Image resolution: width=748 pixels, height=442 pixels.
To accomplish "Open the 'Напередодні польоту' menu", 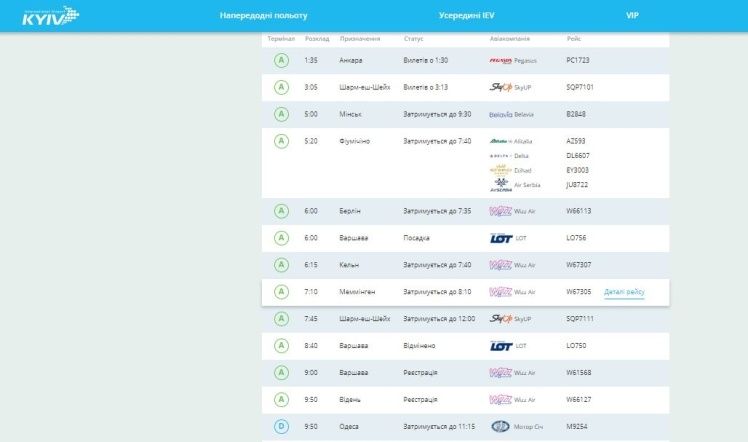I will pyautogui.click(x=264, y=16).
